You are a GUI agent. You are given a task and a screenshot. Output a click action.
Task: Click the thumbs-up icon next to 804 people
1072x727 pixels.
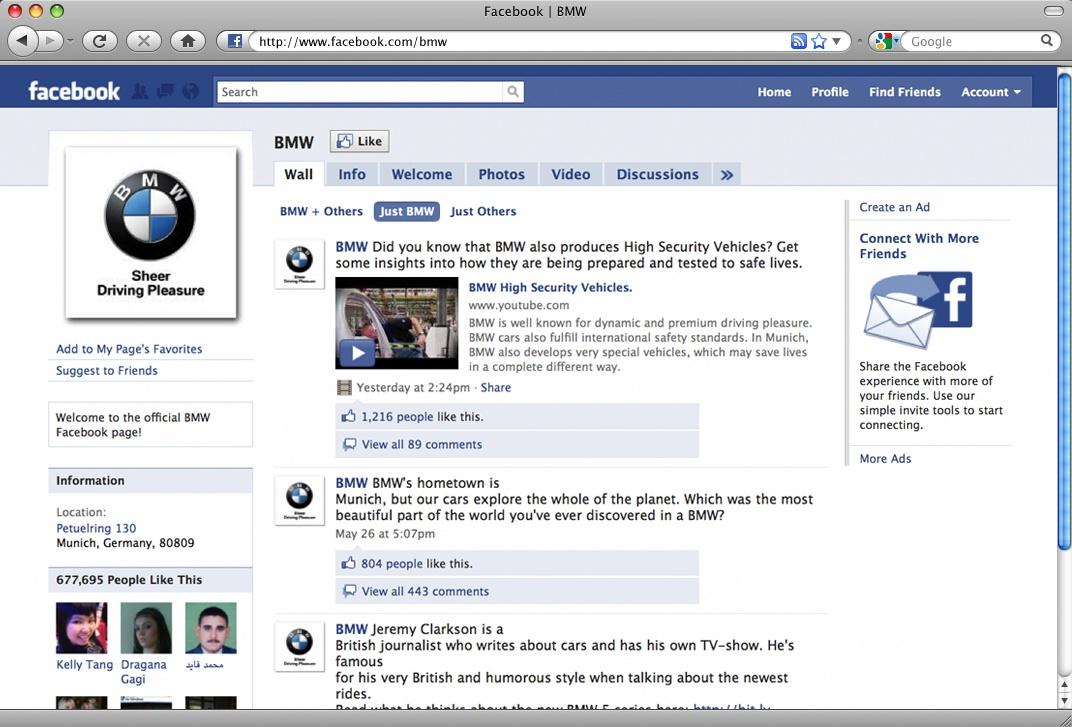coord(349,563)
